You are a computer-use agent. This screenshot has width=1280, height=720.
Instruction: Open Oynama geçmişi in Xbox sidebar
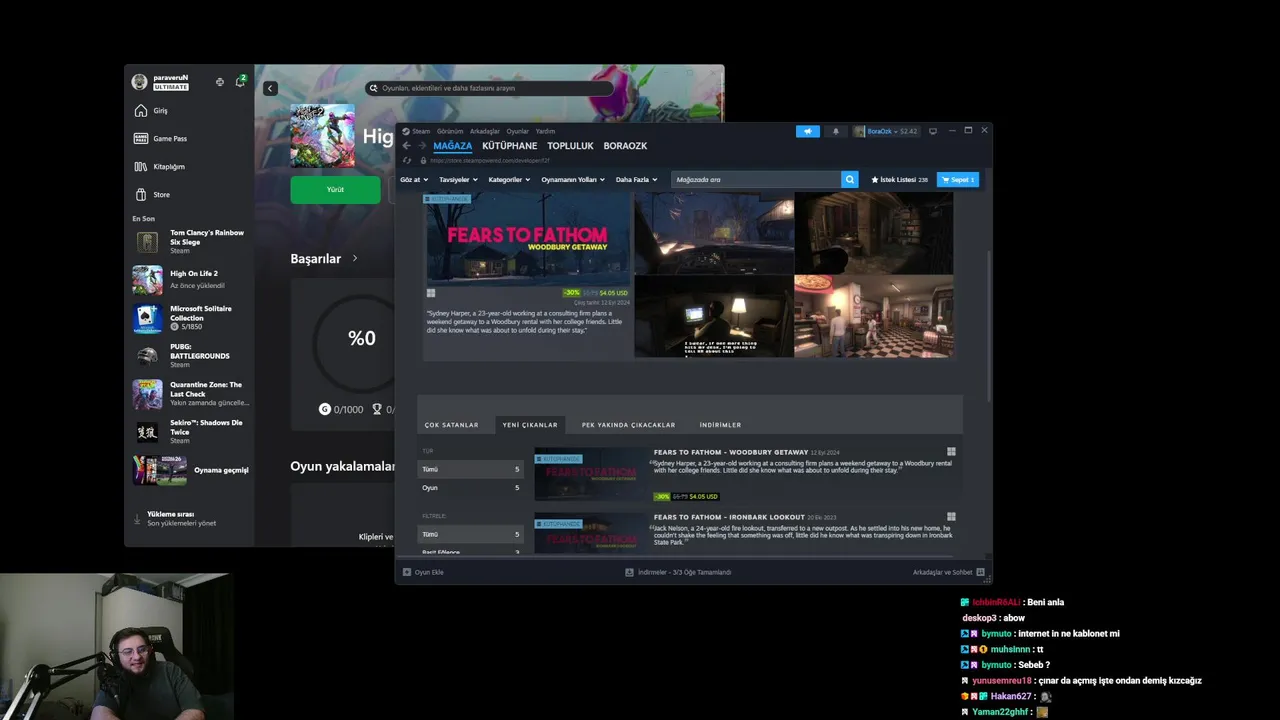(x=190, y=470)
